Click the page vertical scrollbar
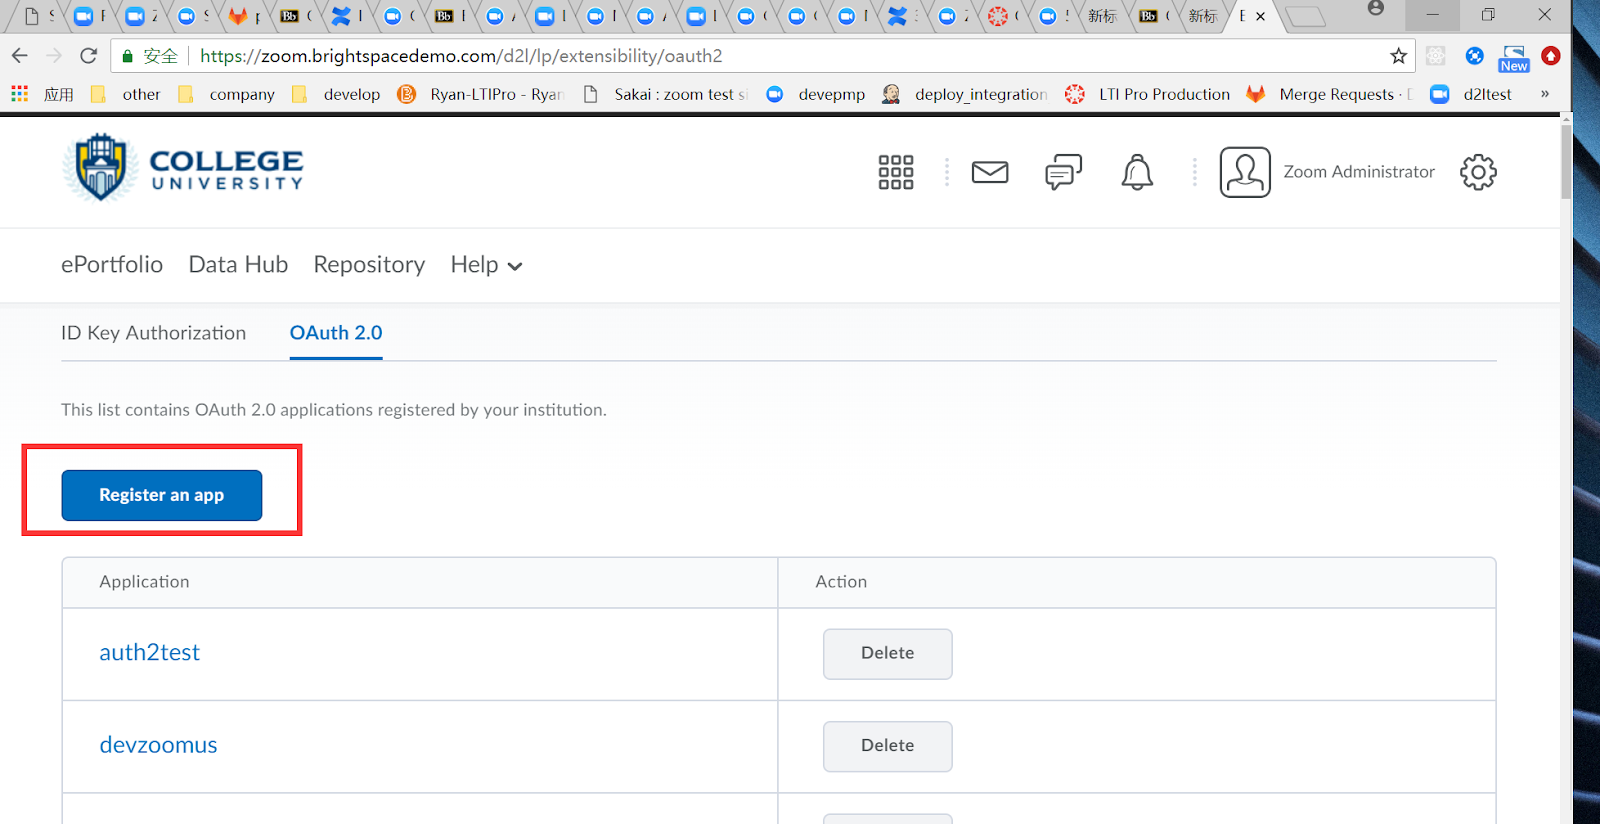1600x824 pixels. [1566, 160]
